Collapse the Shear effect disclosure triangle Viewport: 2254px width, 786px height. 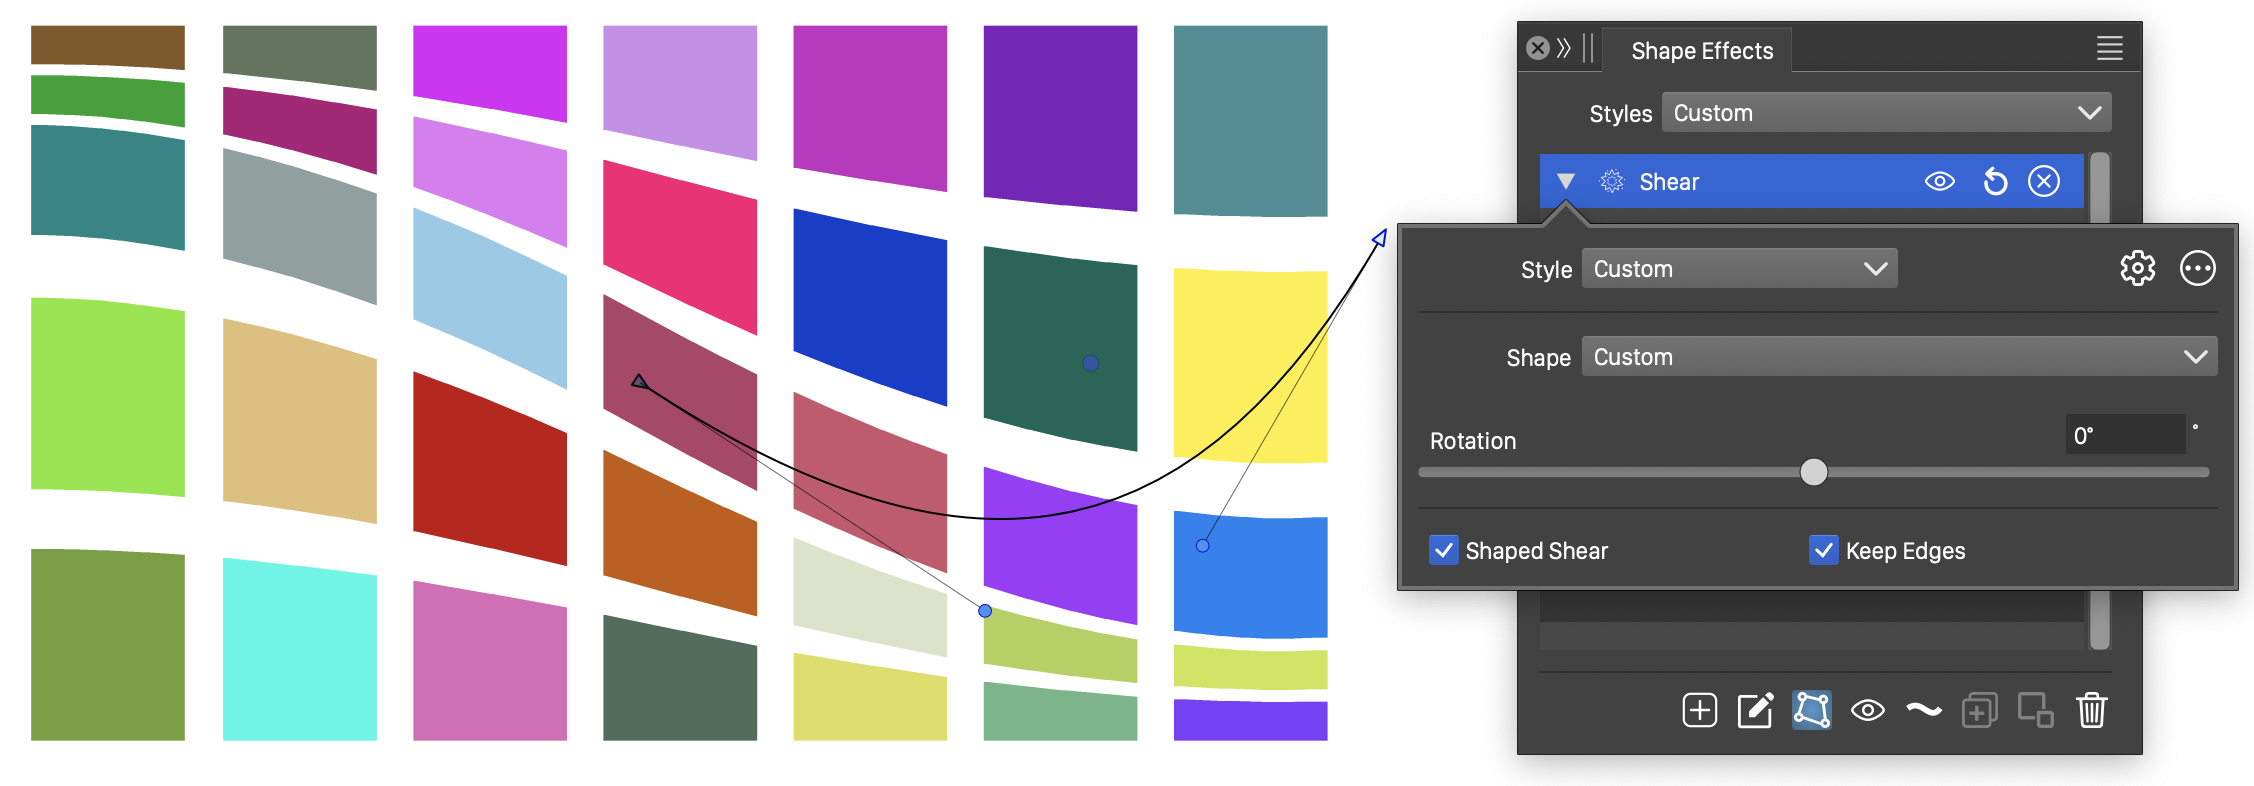point(1566,182)
